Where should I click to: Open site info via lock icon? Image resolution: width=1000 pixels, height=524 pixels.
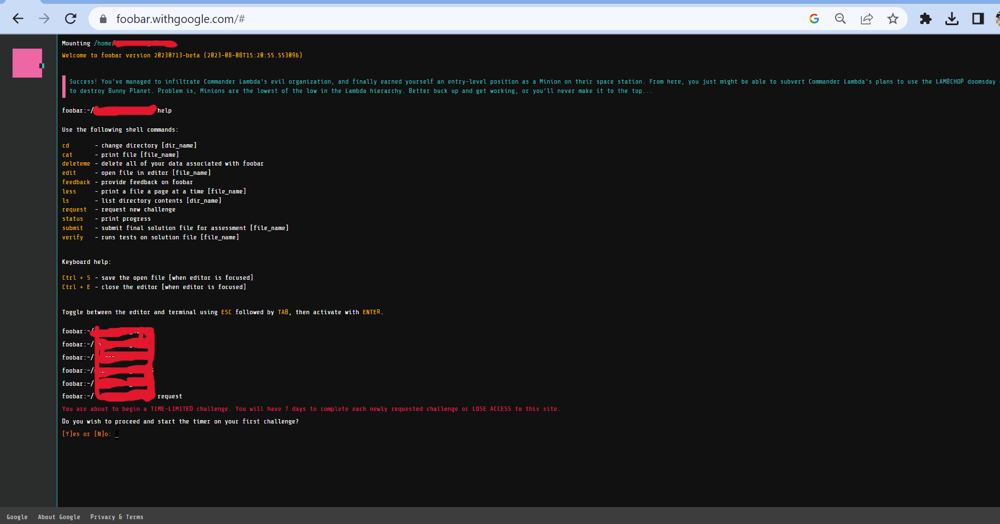click(x=103, y=19)
